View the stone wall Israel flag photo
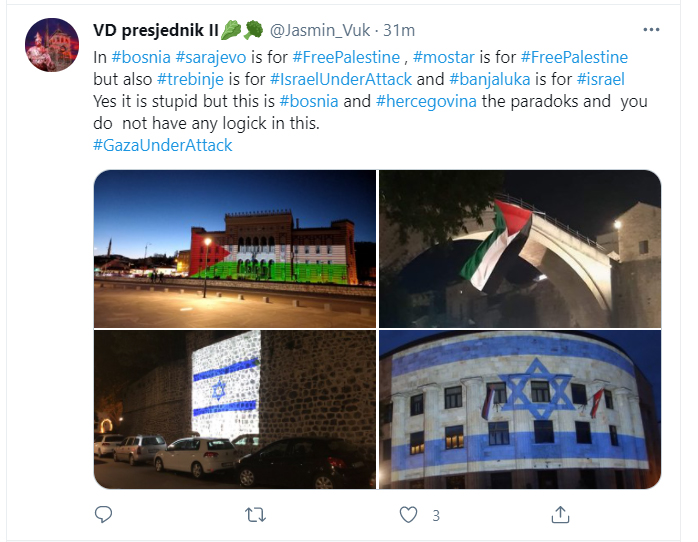Screen dimensions: 698x542 [235, 409]
